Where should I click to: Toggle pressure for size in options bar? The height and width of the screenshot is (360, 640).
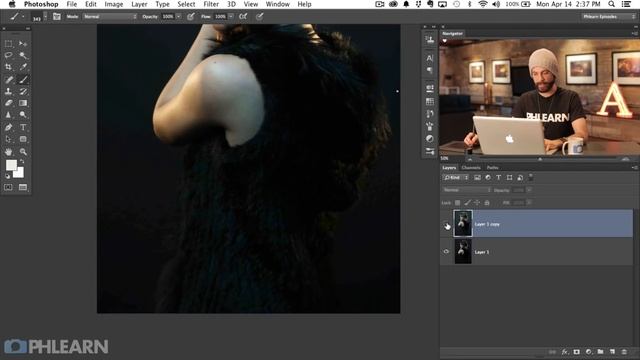260,17
